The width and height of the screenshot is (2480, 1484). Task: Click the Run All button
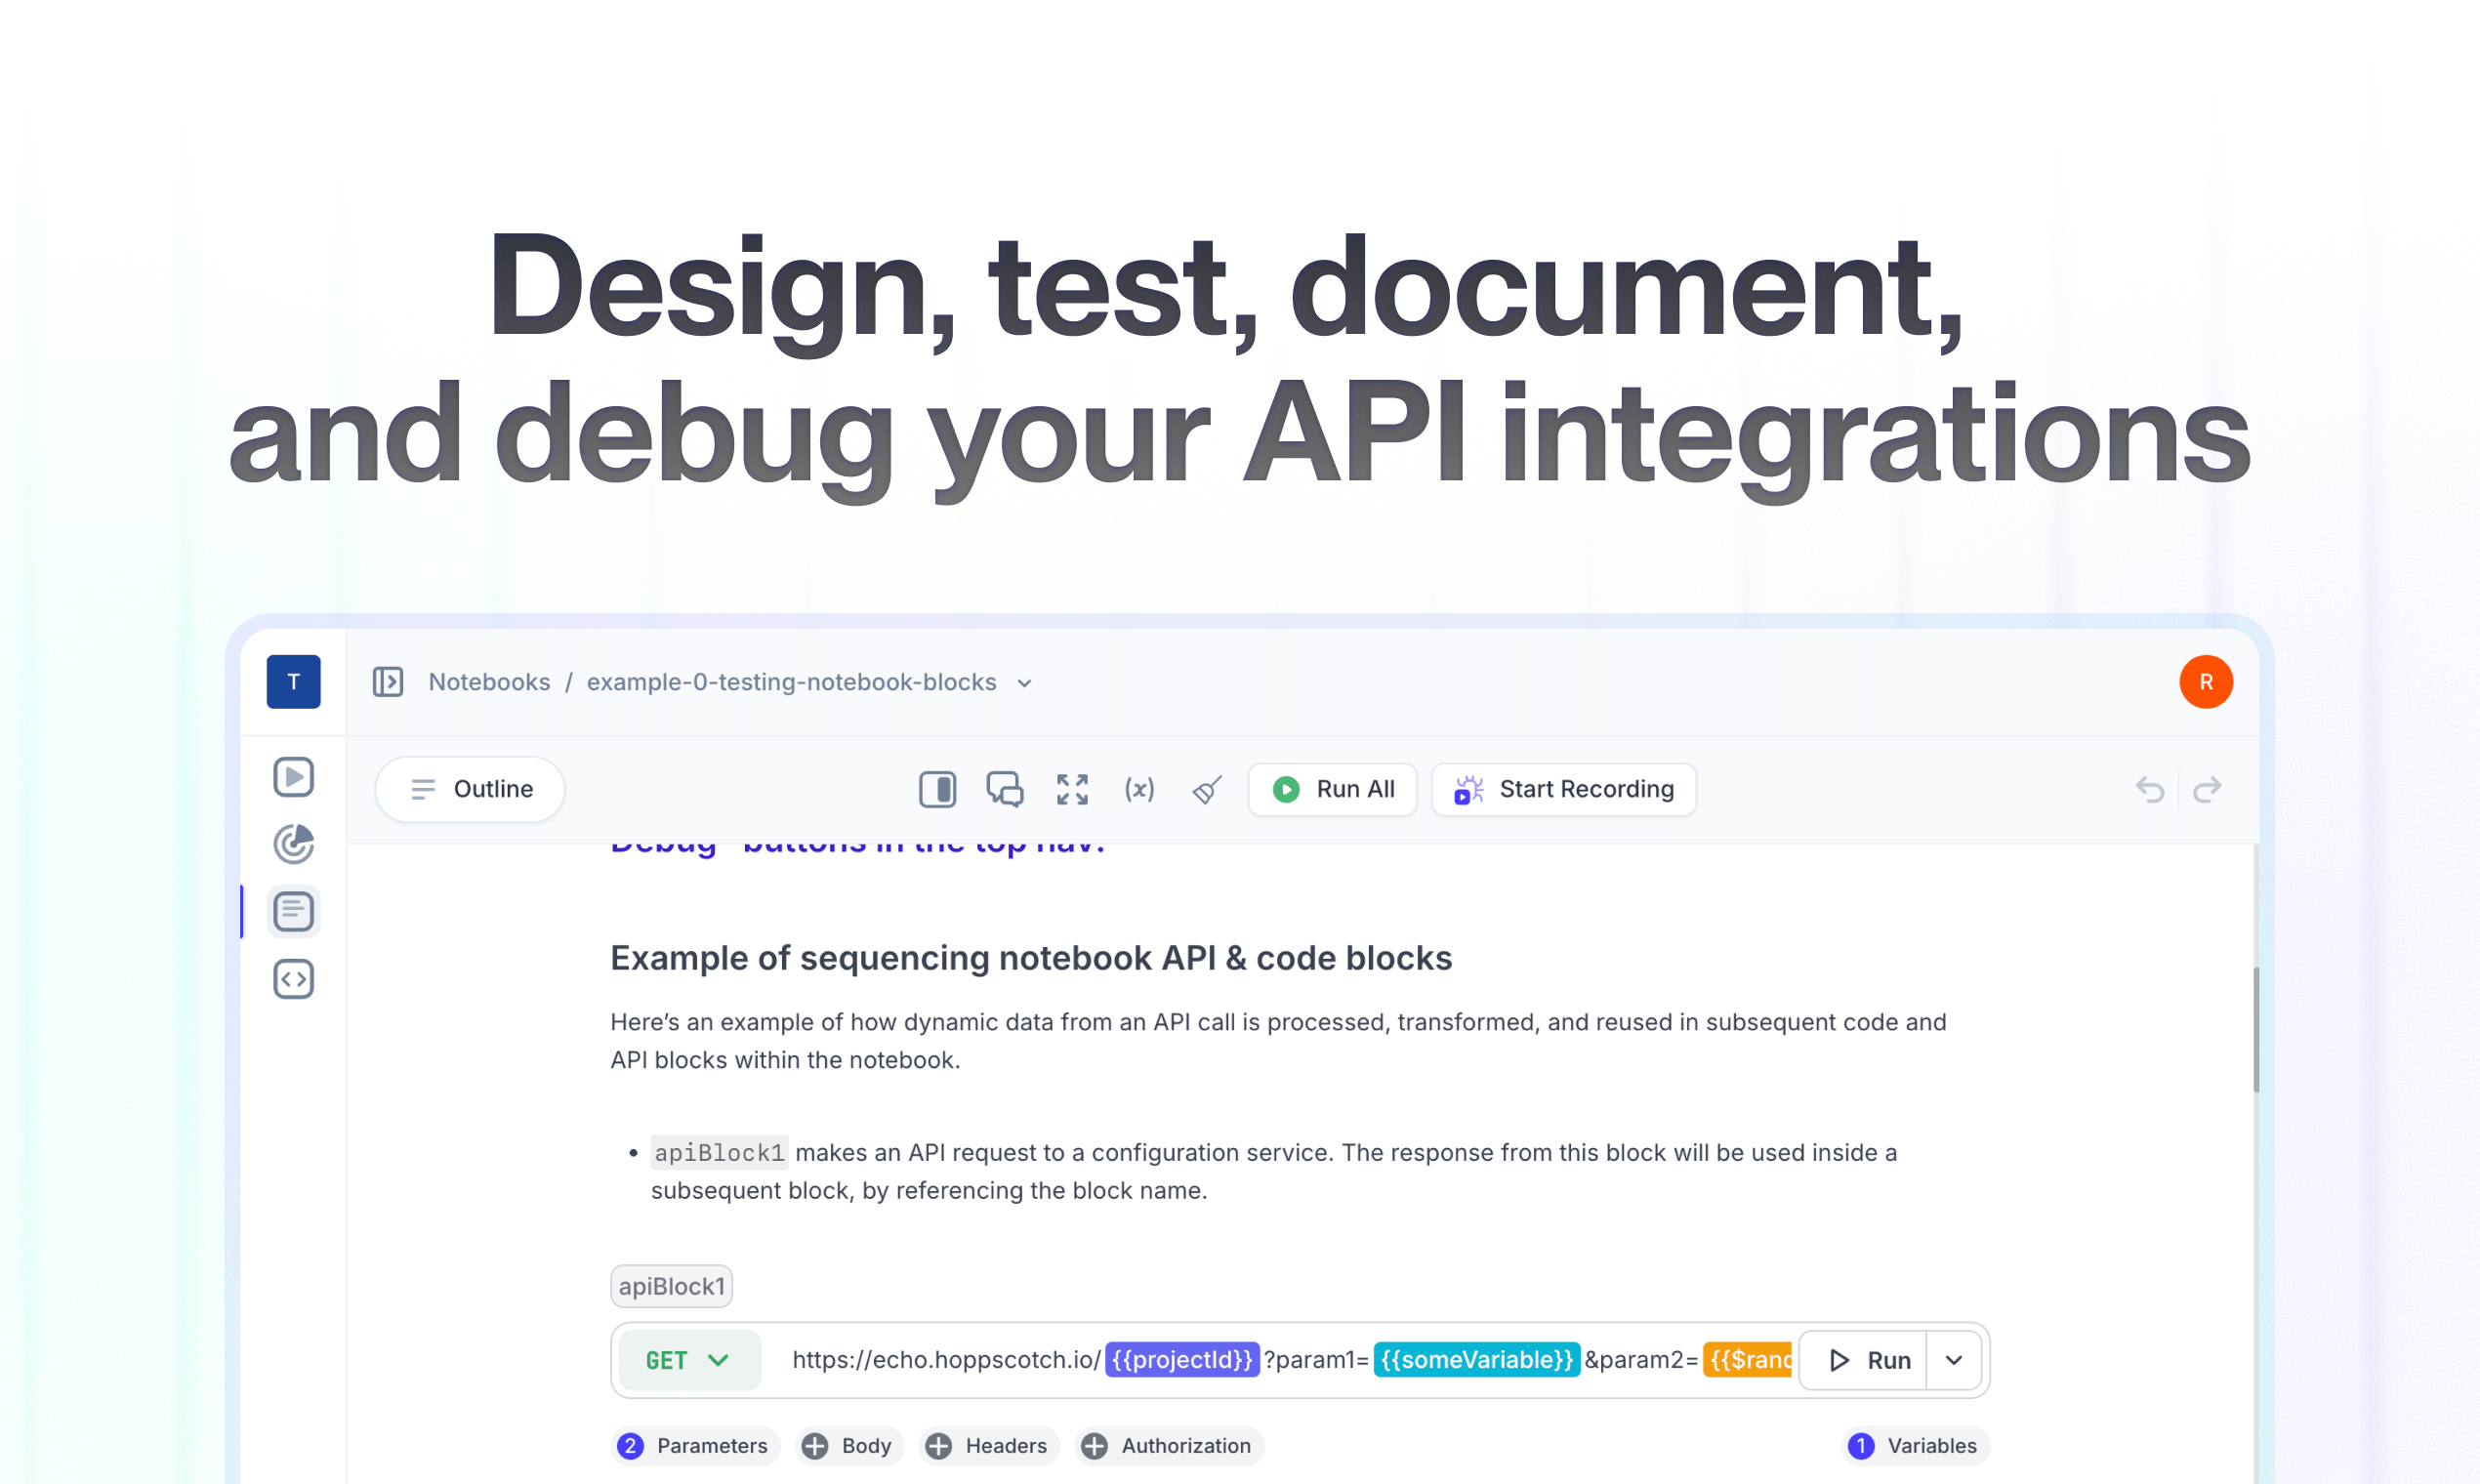[1332, 789]
